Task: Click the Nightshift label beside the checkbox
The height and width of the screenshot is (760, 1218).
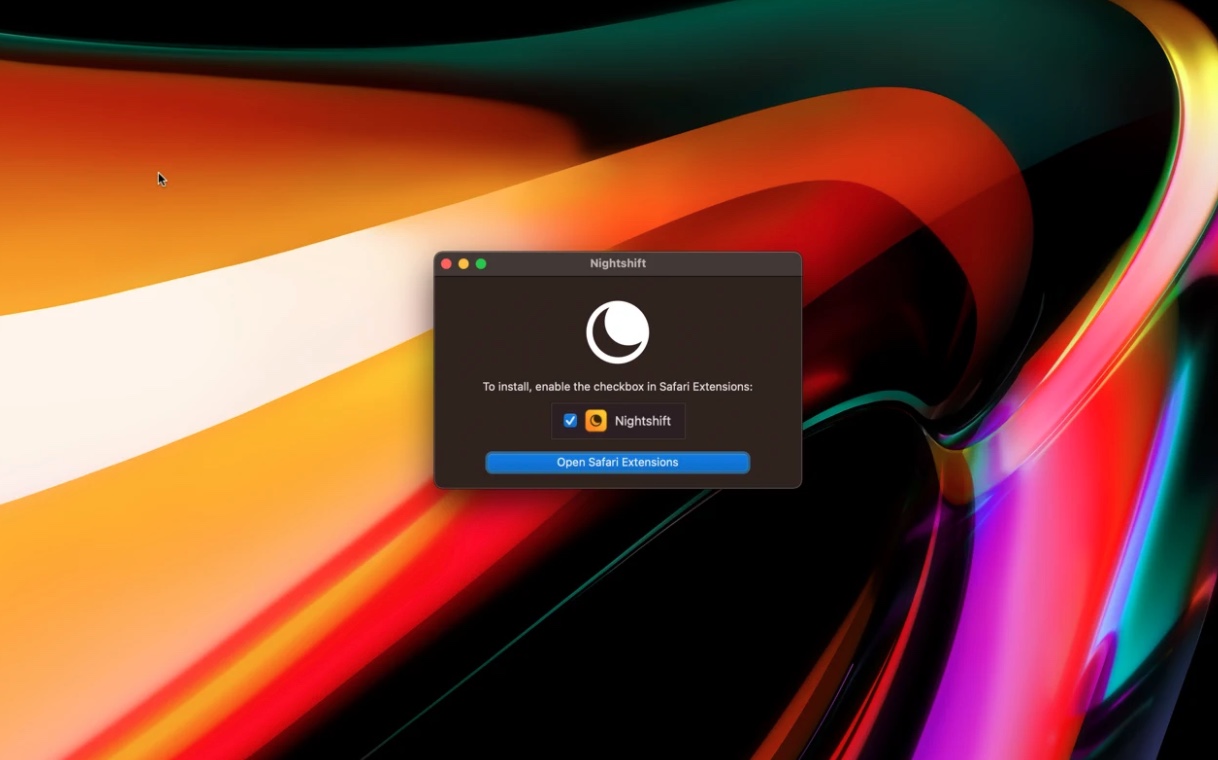Action: point(642,421)
